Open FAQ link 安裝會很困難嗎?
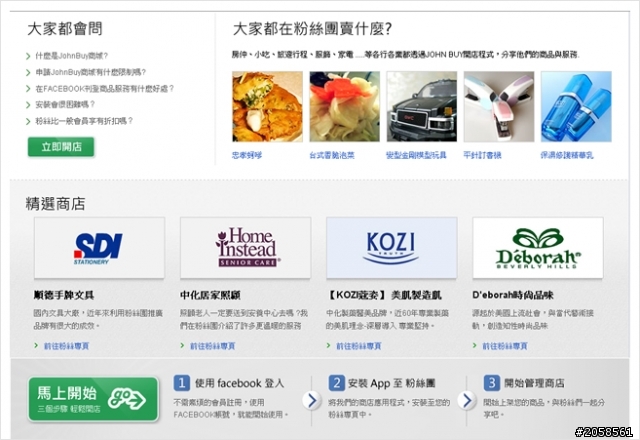This screenshot has width=640, height=440. point(65,104)
